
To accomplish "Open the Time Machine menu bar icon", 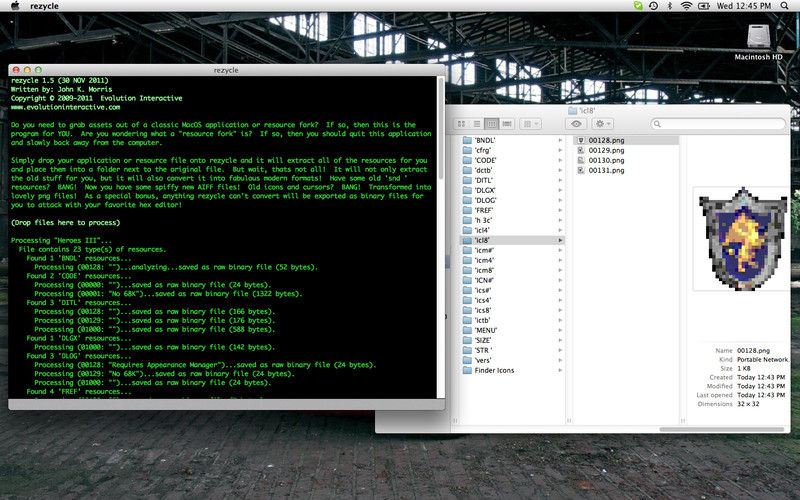I will coord(654,6).
